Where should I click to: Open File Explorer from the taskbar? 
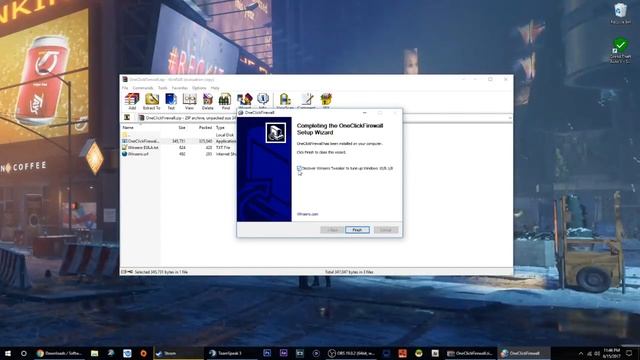(94, 353)
